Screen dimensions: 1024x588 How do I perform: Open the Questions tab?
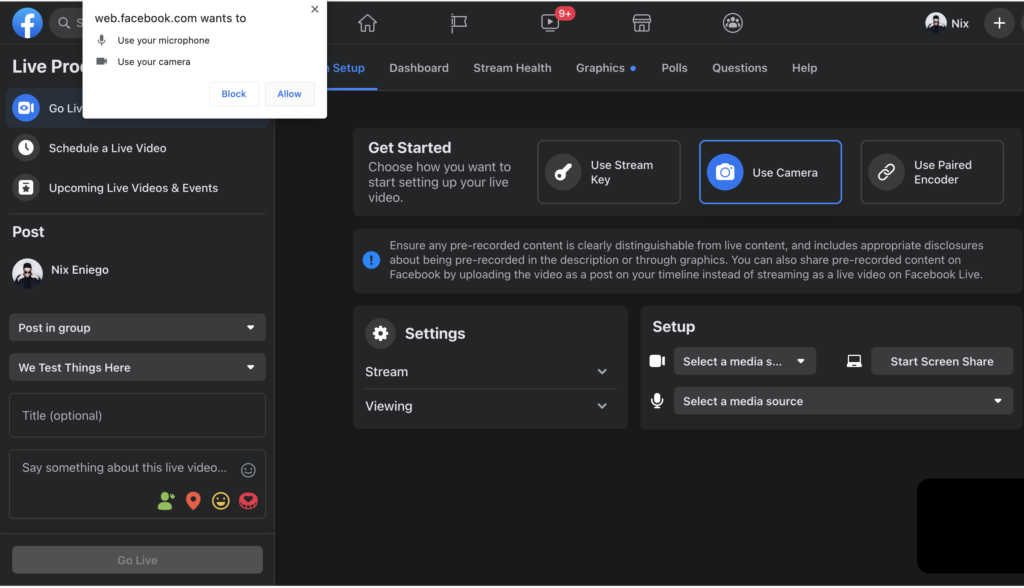[x=739, y=68]
